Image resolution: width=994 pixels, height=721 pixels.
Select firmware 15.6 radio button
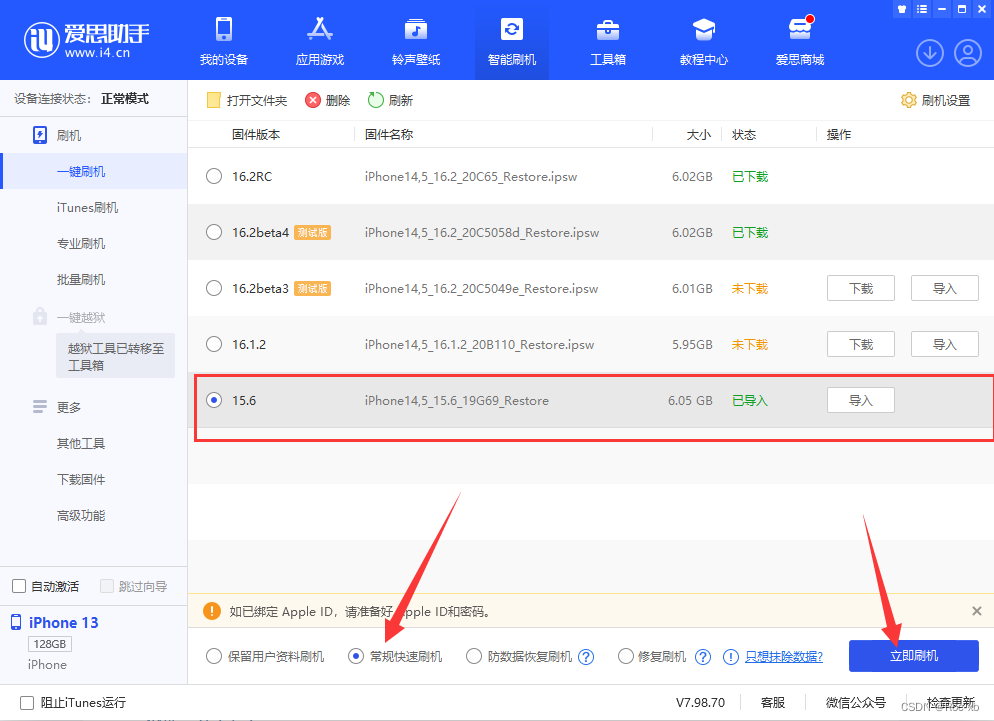(x=214, y=400)
